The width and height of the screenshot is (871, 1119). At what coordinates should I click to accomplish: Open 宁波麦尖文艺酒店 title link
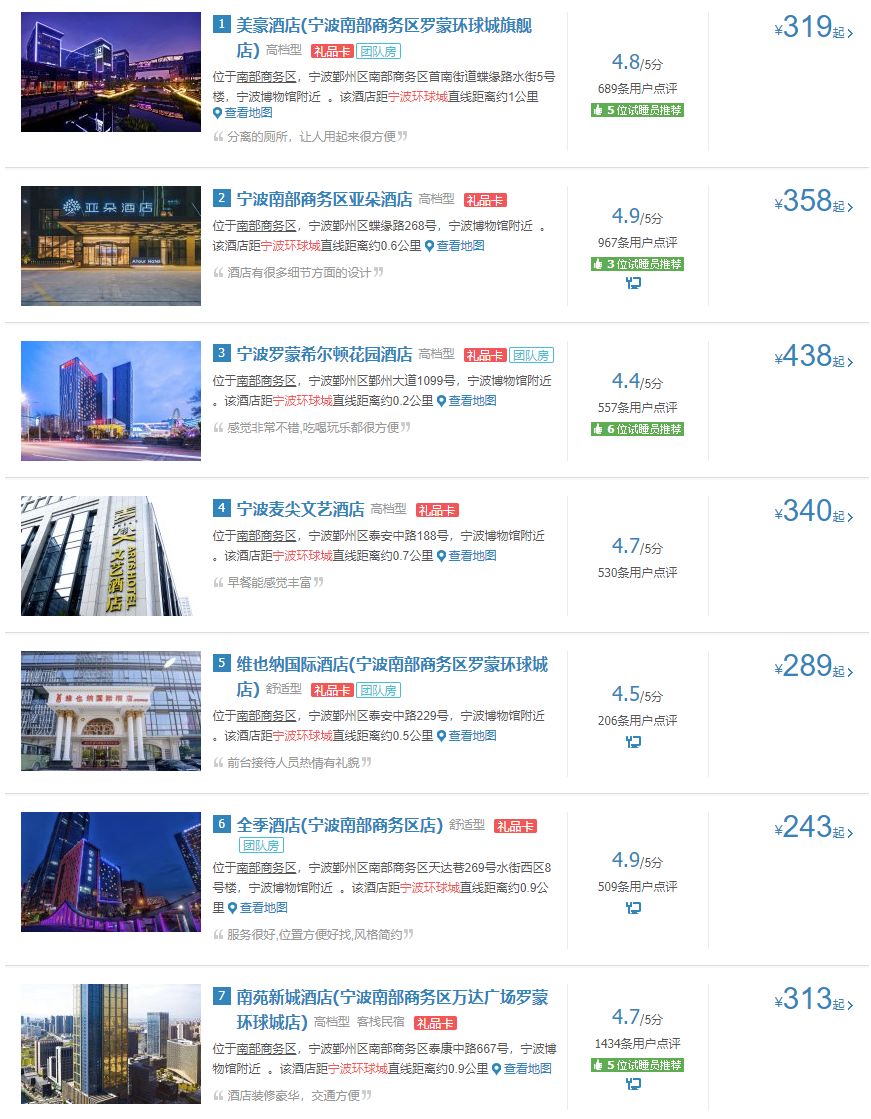tap(301, 509)
